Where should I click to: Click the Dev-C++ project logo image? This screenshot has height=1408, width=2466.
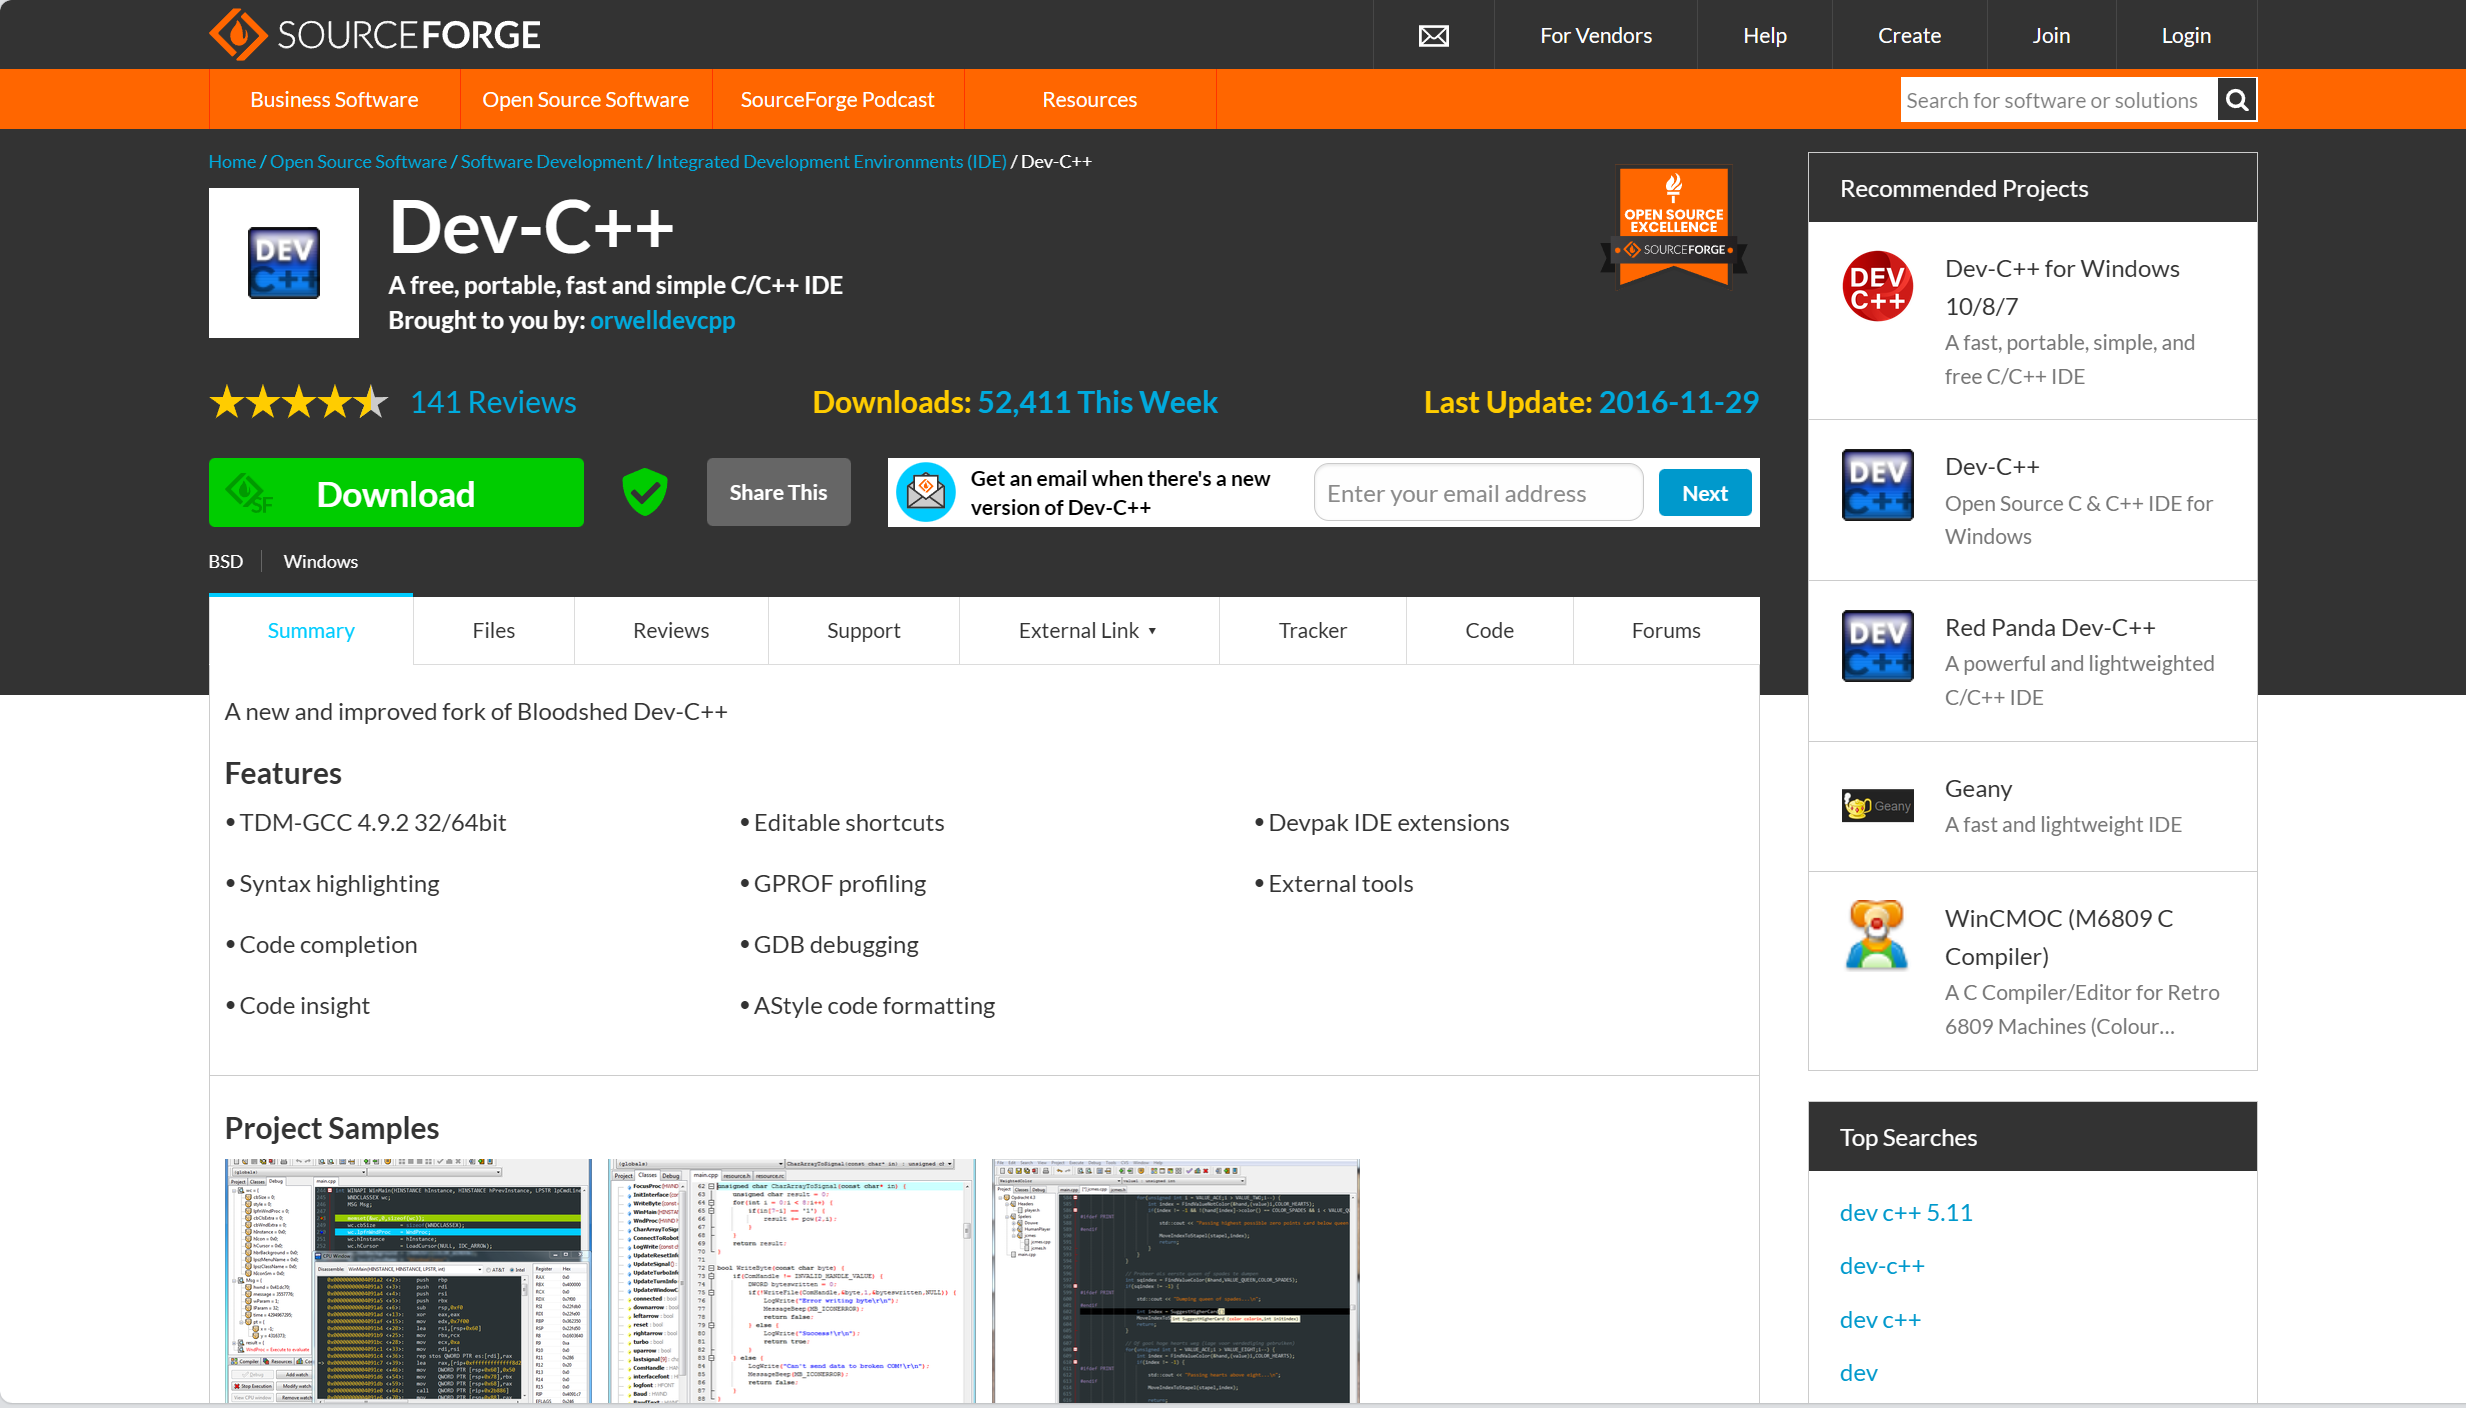284,263
